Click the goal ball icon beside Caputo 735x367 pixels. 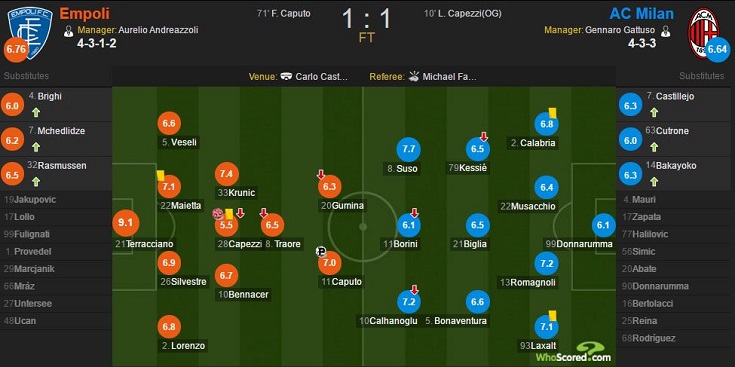click(321, 252)
